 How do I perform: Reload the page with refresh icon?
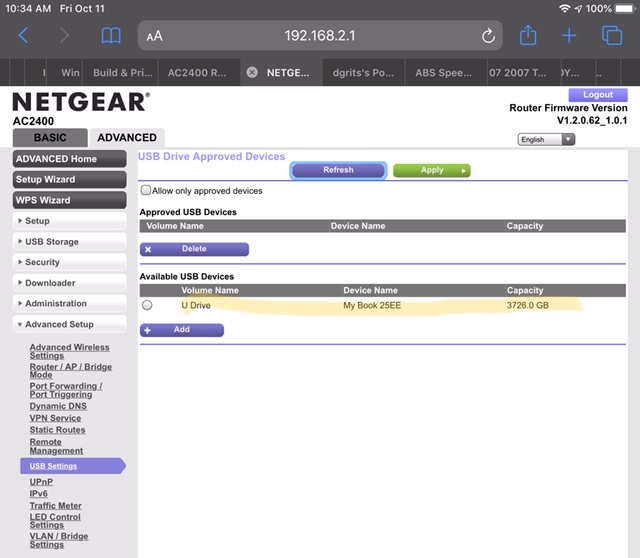pyautogui.click(x=488, y=36)
